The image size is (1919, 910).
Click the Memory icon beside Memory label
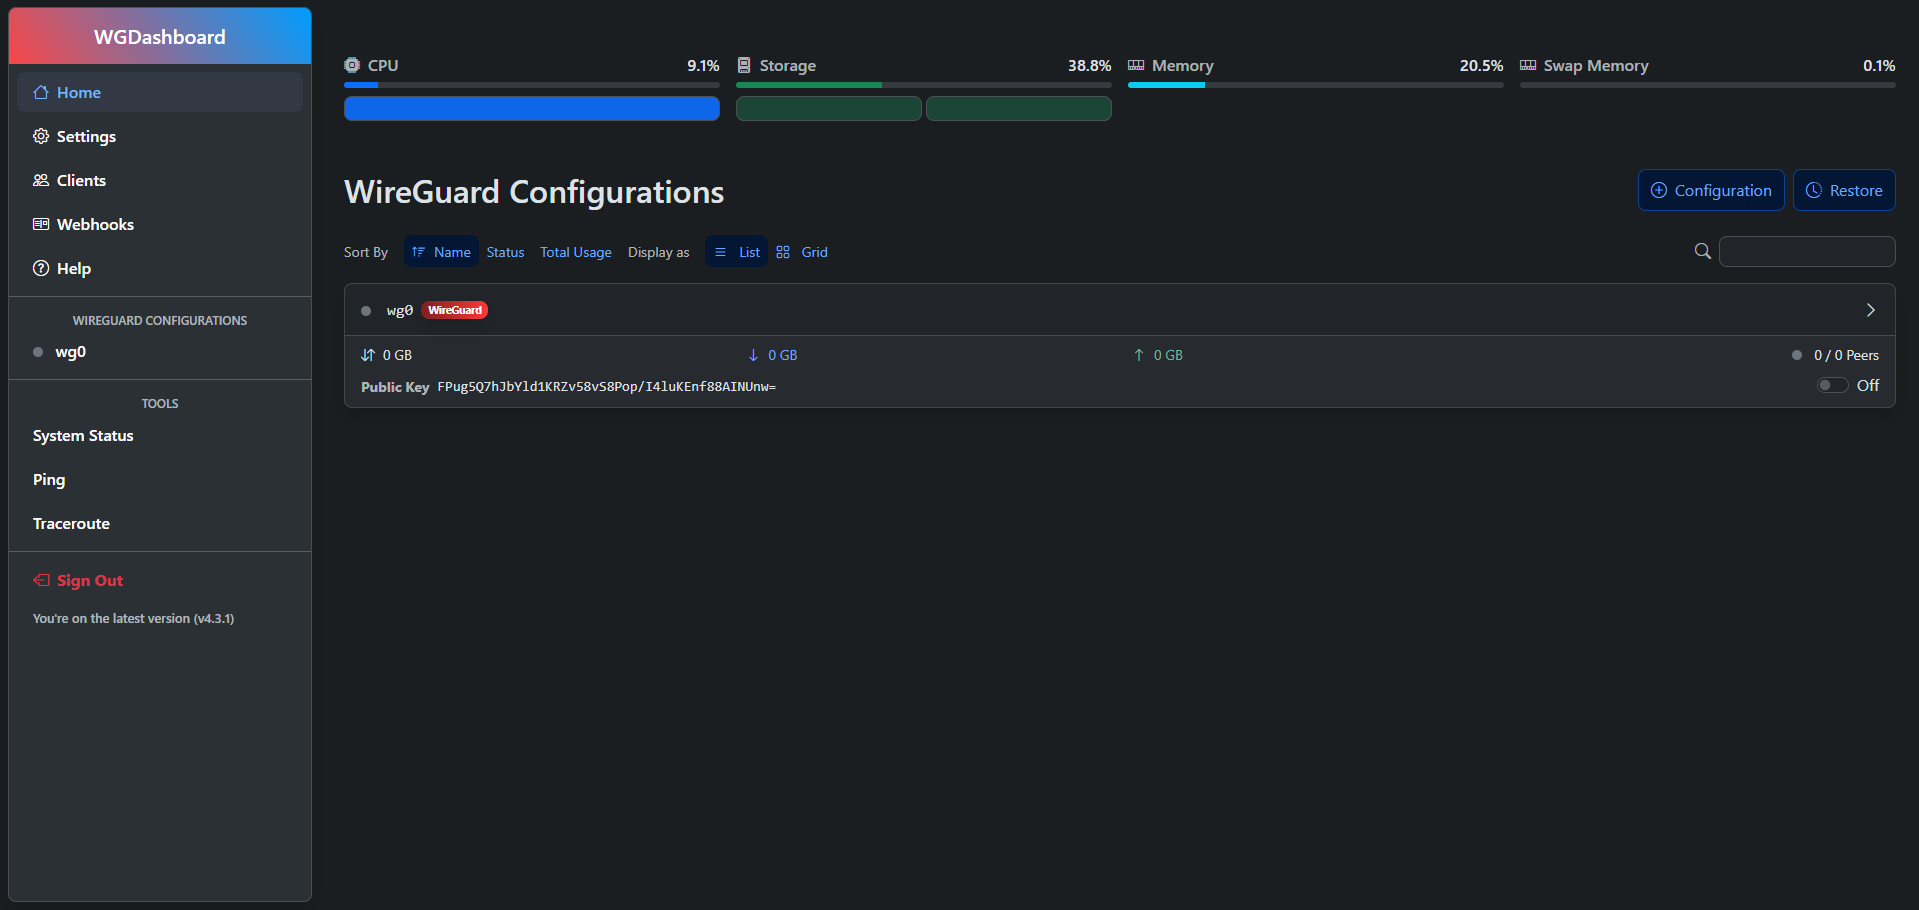click(x=1136, y=65)
